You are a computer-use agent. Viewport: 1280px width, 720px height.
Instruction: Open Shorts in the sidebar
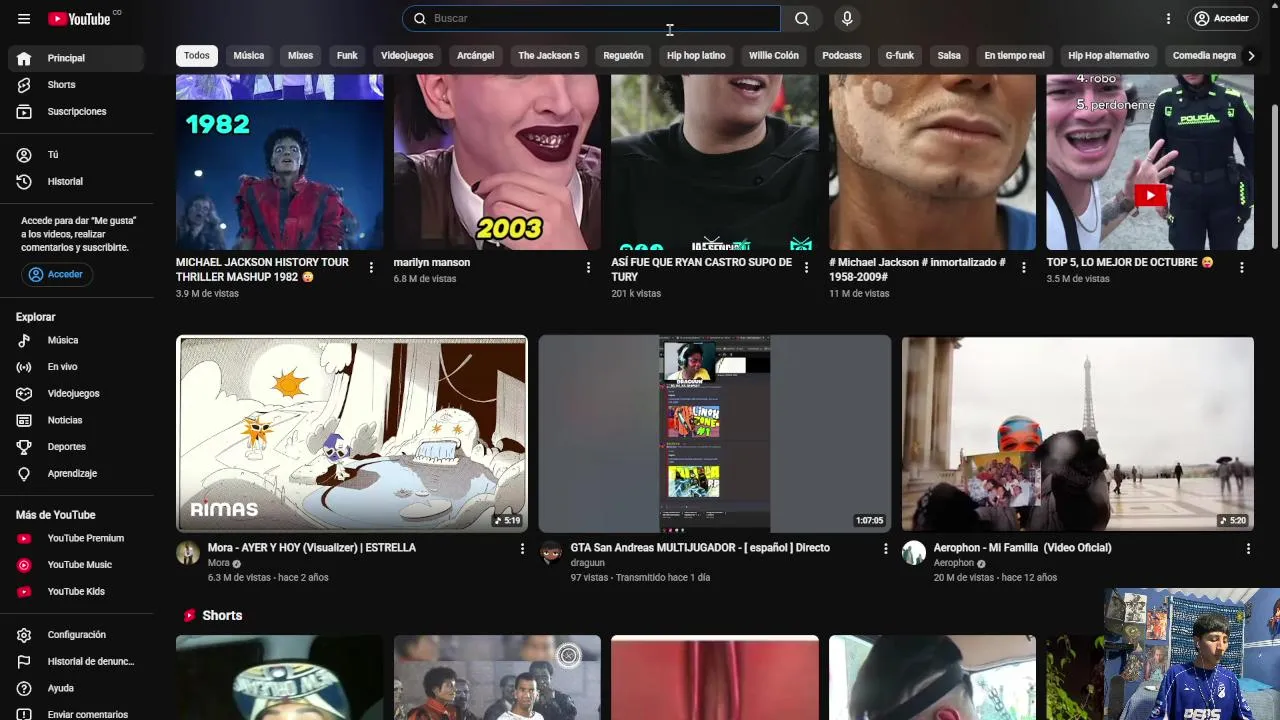77,85
